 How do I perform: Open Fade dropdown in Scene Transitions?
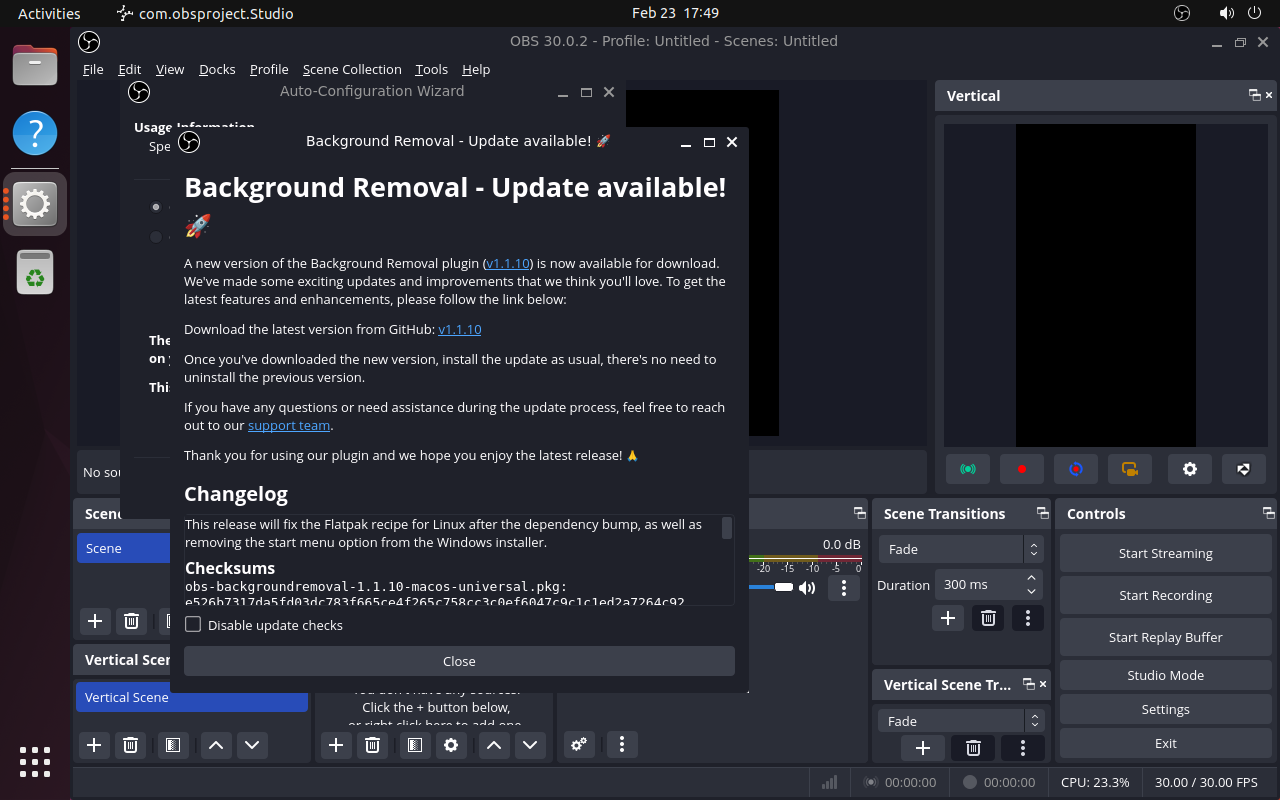coord(961,549)
